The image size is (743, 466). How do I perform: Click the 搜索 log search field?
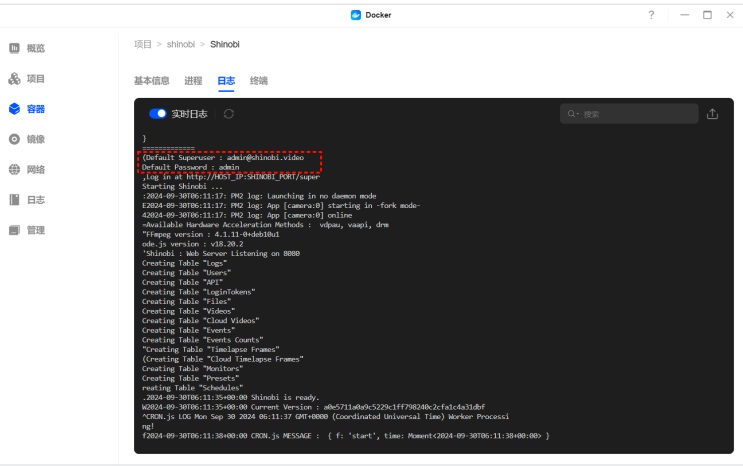[629, 114]
